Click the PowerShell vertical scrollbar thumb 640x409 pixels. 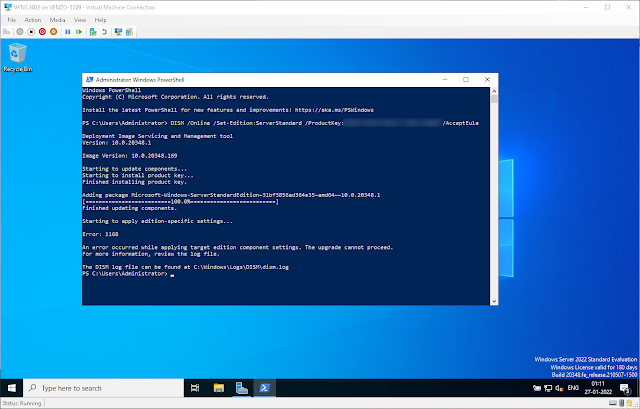pyautogui.click(x=494, y=99)
